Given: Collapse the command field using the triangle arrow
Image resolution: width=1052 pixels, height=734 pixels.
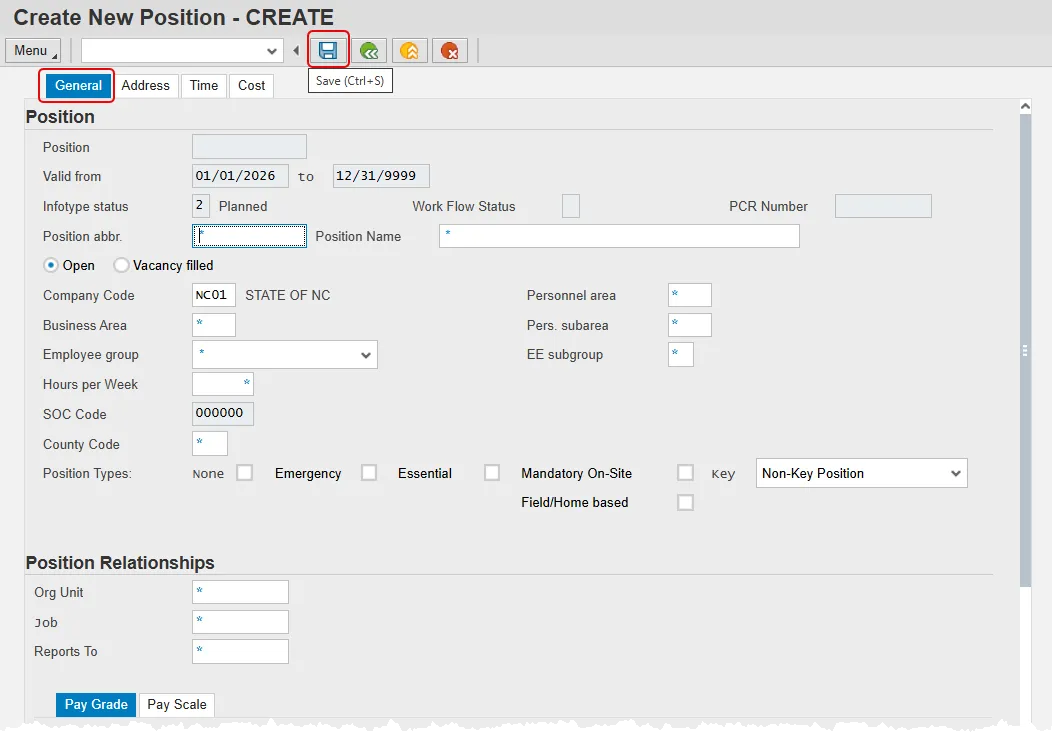Looking at the screenshot, I should click(x=296, y=50).
